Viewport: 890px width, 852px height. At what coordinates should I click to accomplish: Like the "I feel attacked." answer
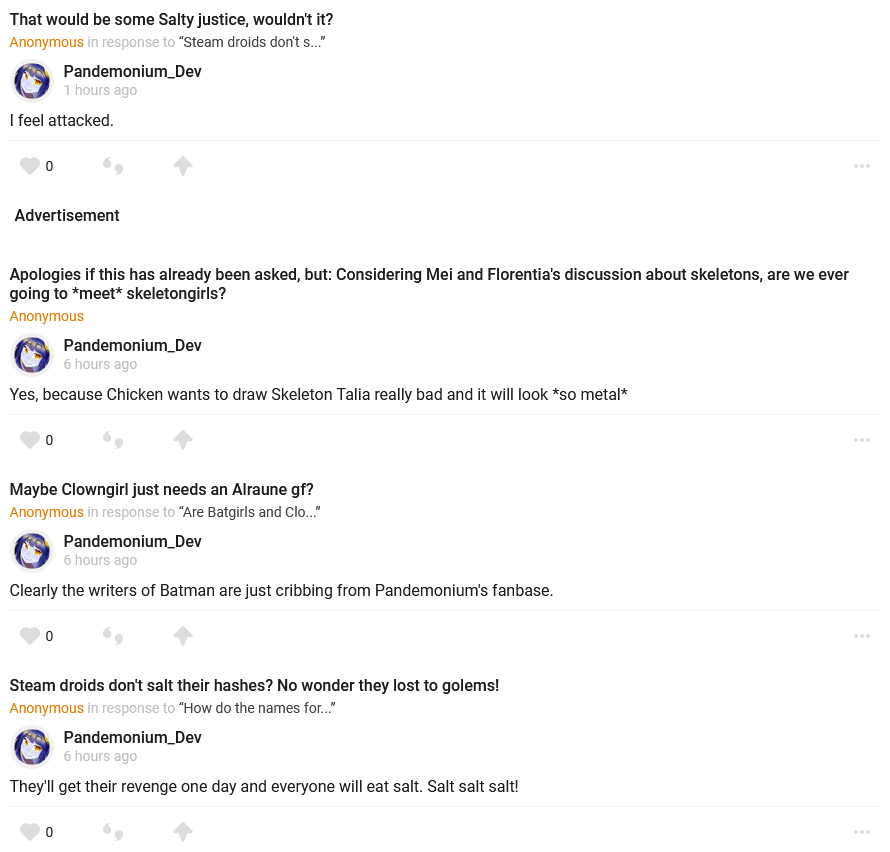pos(30,166)
